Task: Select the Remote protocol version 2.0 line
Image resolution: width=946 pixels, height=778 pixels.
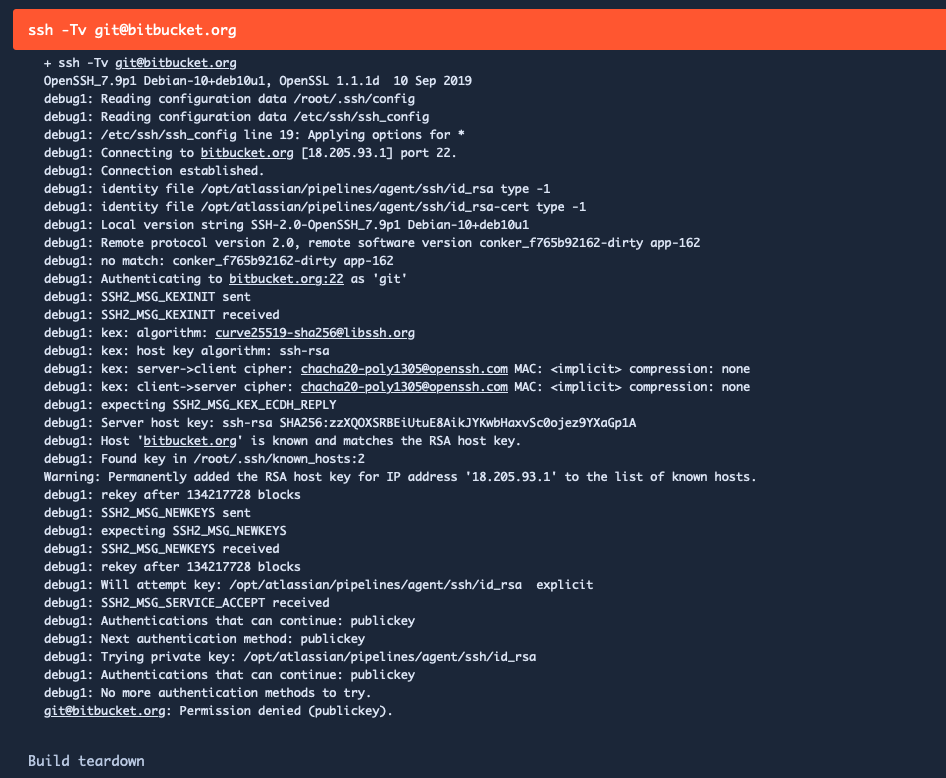Action: click(x=372, y=242)
